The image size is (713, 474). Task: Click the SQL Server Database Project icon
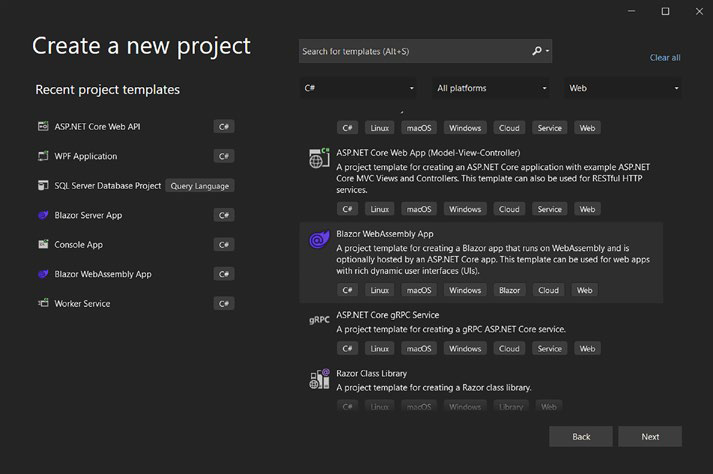pyautogui.click(x=43, y=186)
